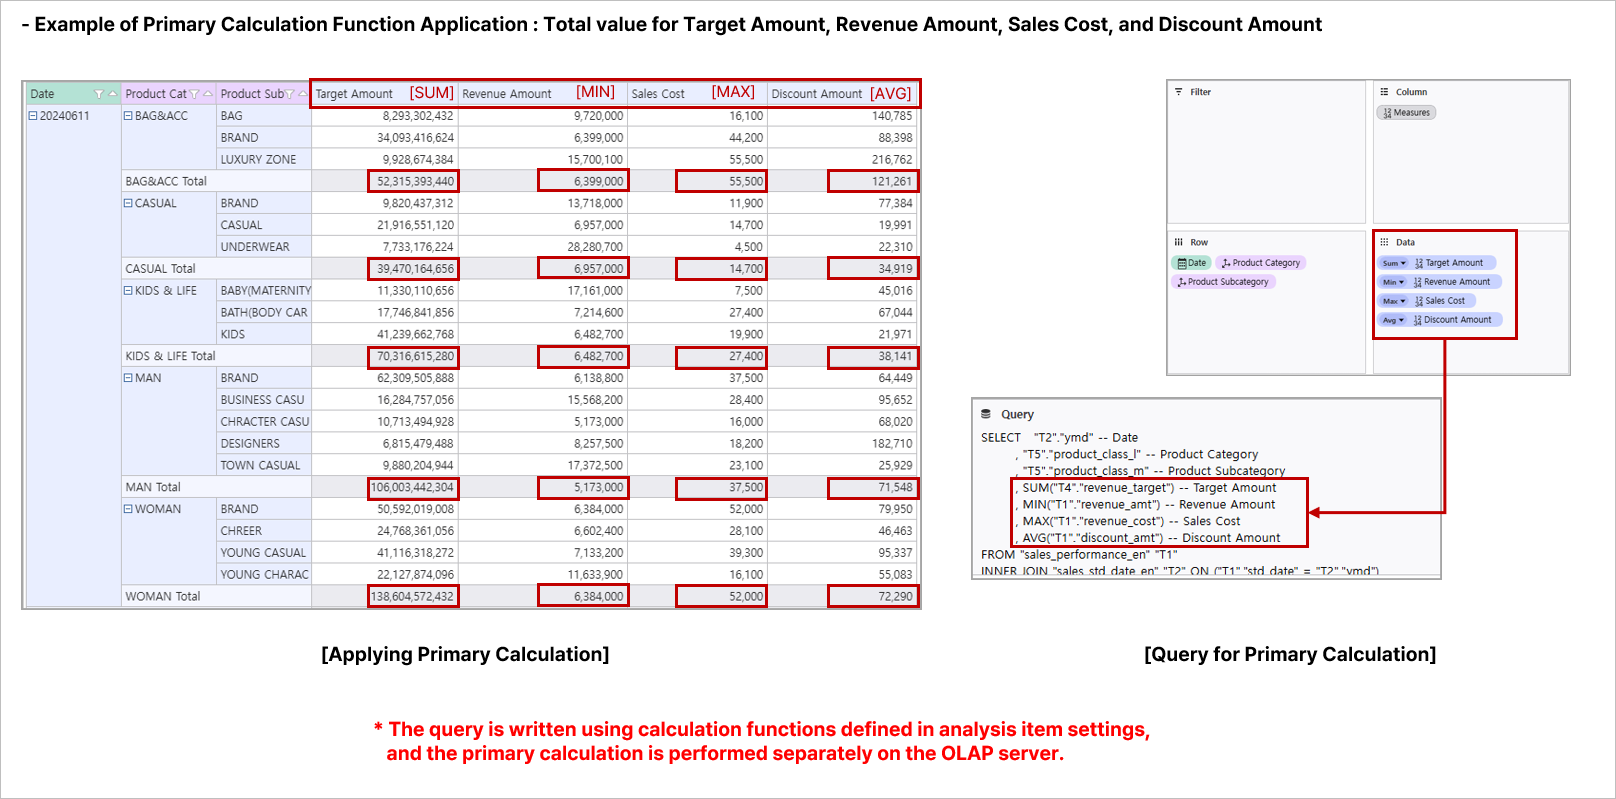Collapse the BAG&ACC category group

(x=128, y=116)
